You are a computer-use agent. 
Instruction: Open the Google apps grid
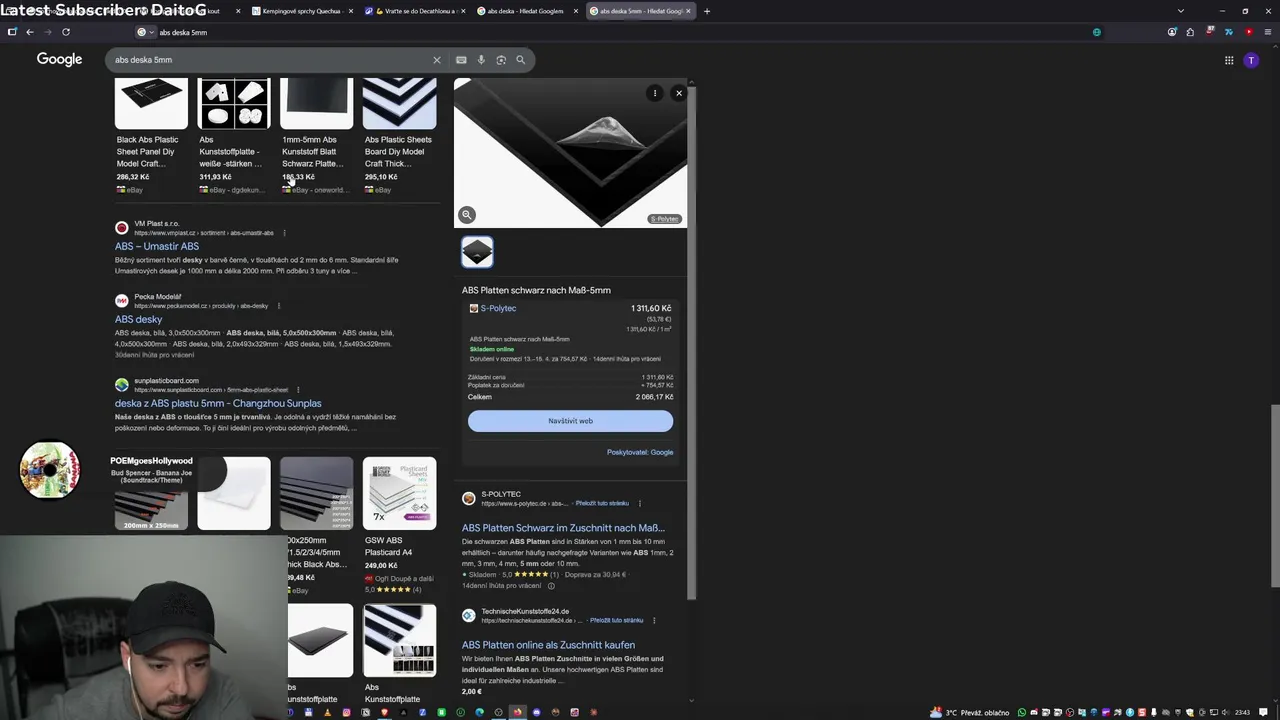1229,60
